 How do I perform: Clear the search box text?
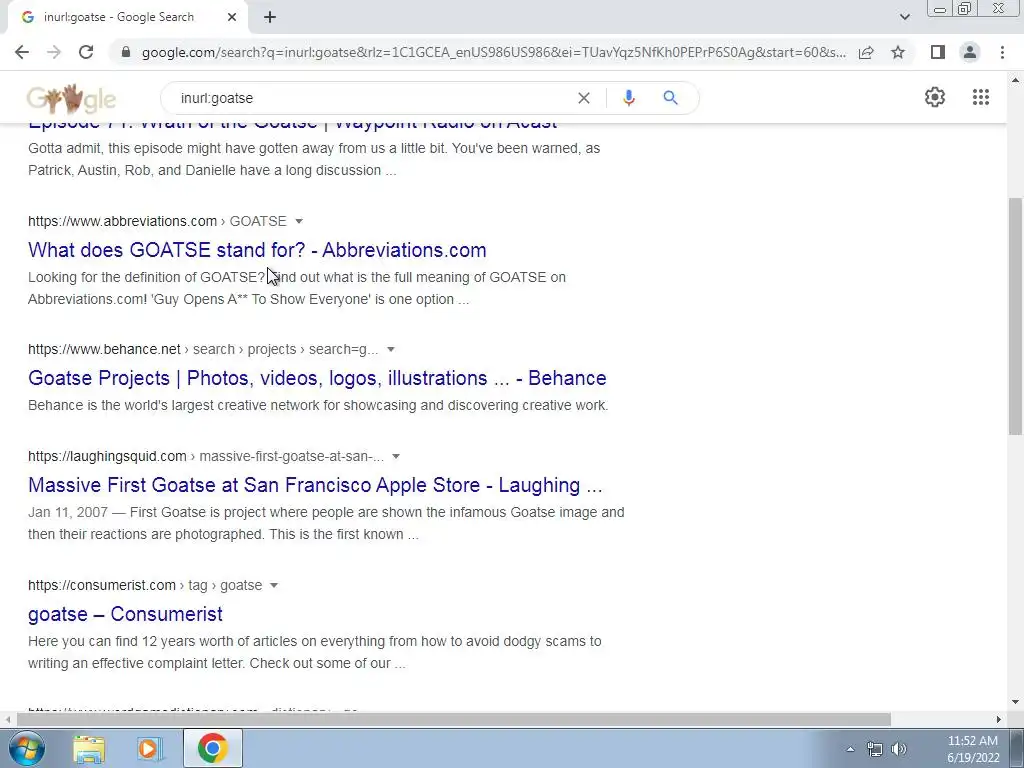584,98
